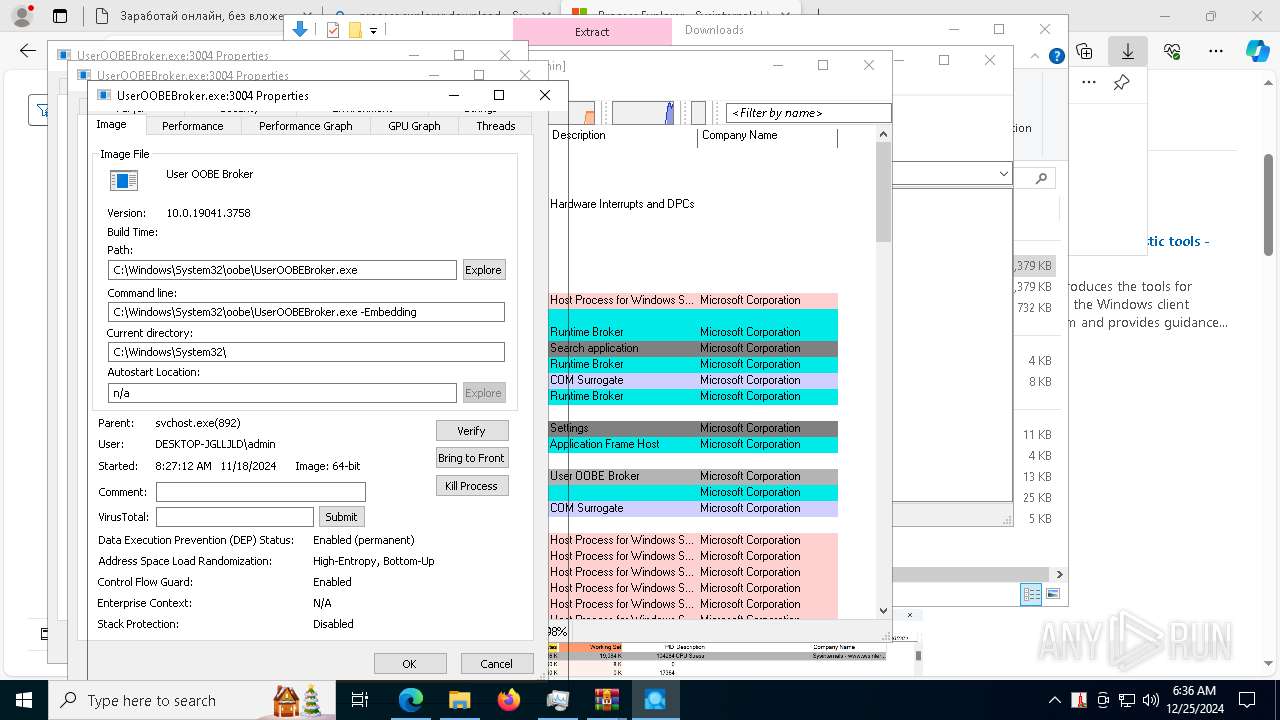Click the Kill Process button

[471, 486]
